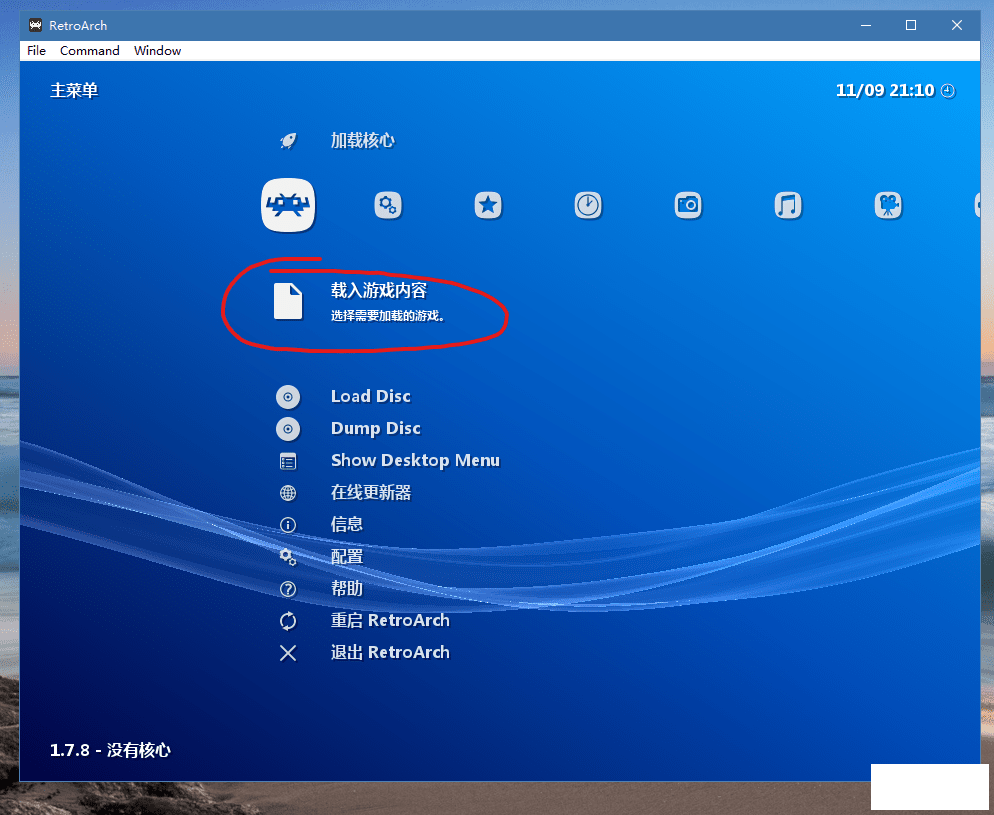Select the 加载核心 menu entry
The height and width of the screenshot is (815, 994).
coord(363,141)
